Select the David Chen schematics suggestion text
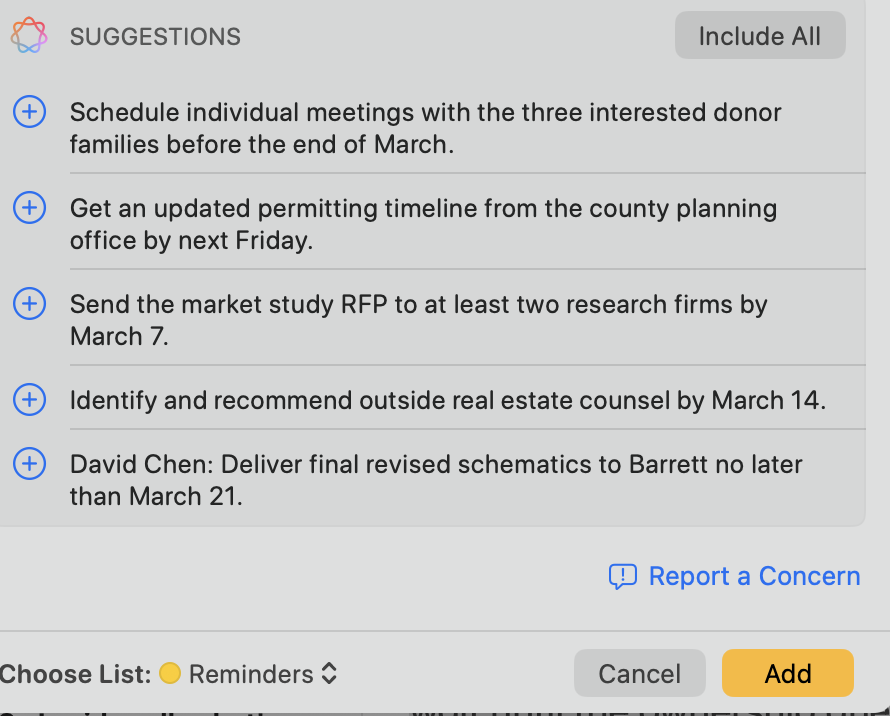The height and width of the screenshot is (716, 890). tap(435, 480)
